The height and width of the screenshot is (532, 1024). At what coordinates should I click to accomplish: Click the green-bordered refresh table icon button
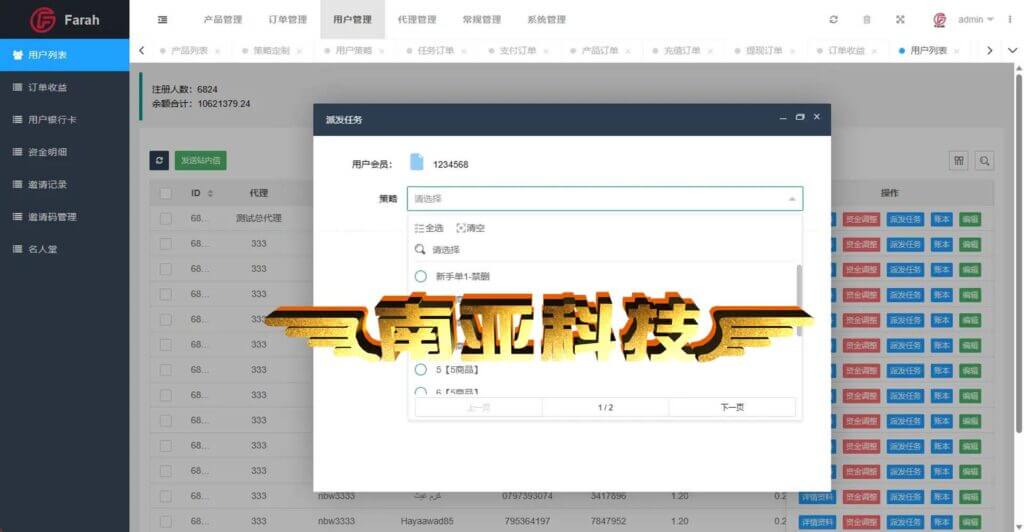(159, 160)
